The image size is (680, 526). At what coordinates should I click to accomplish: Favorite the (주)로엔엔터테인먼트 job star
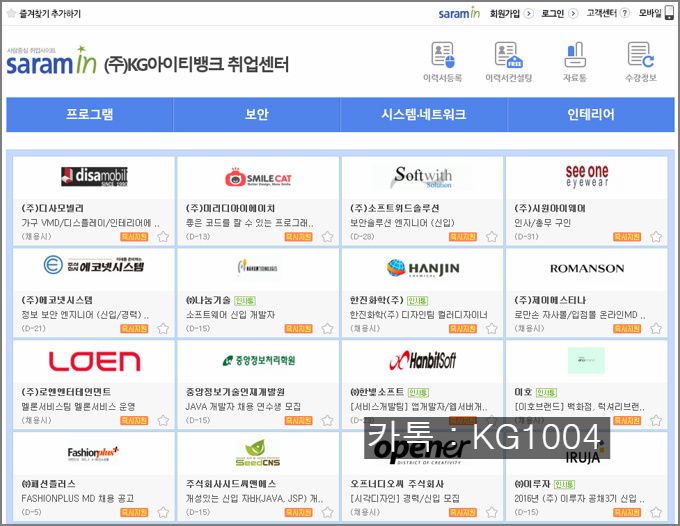(163, 421)
